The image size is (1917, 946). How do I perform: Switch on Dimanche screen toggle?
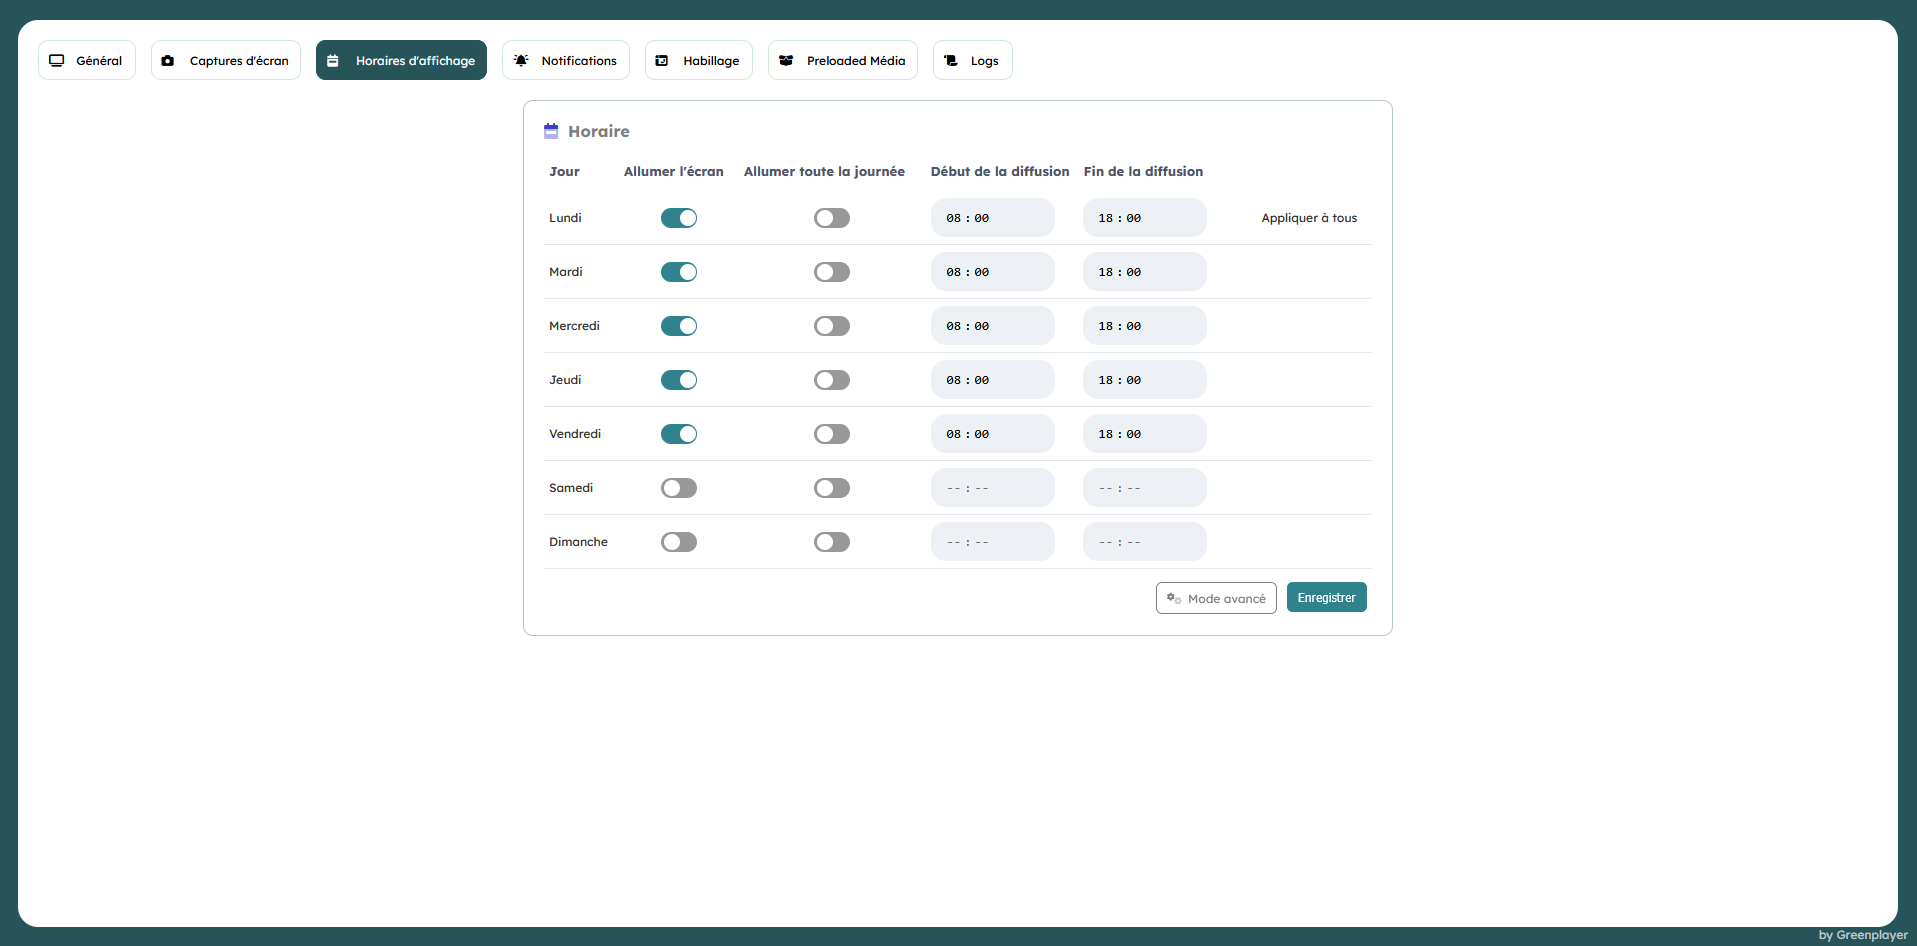(x=679, y=542)
